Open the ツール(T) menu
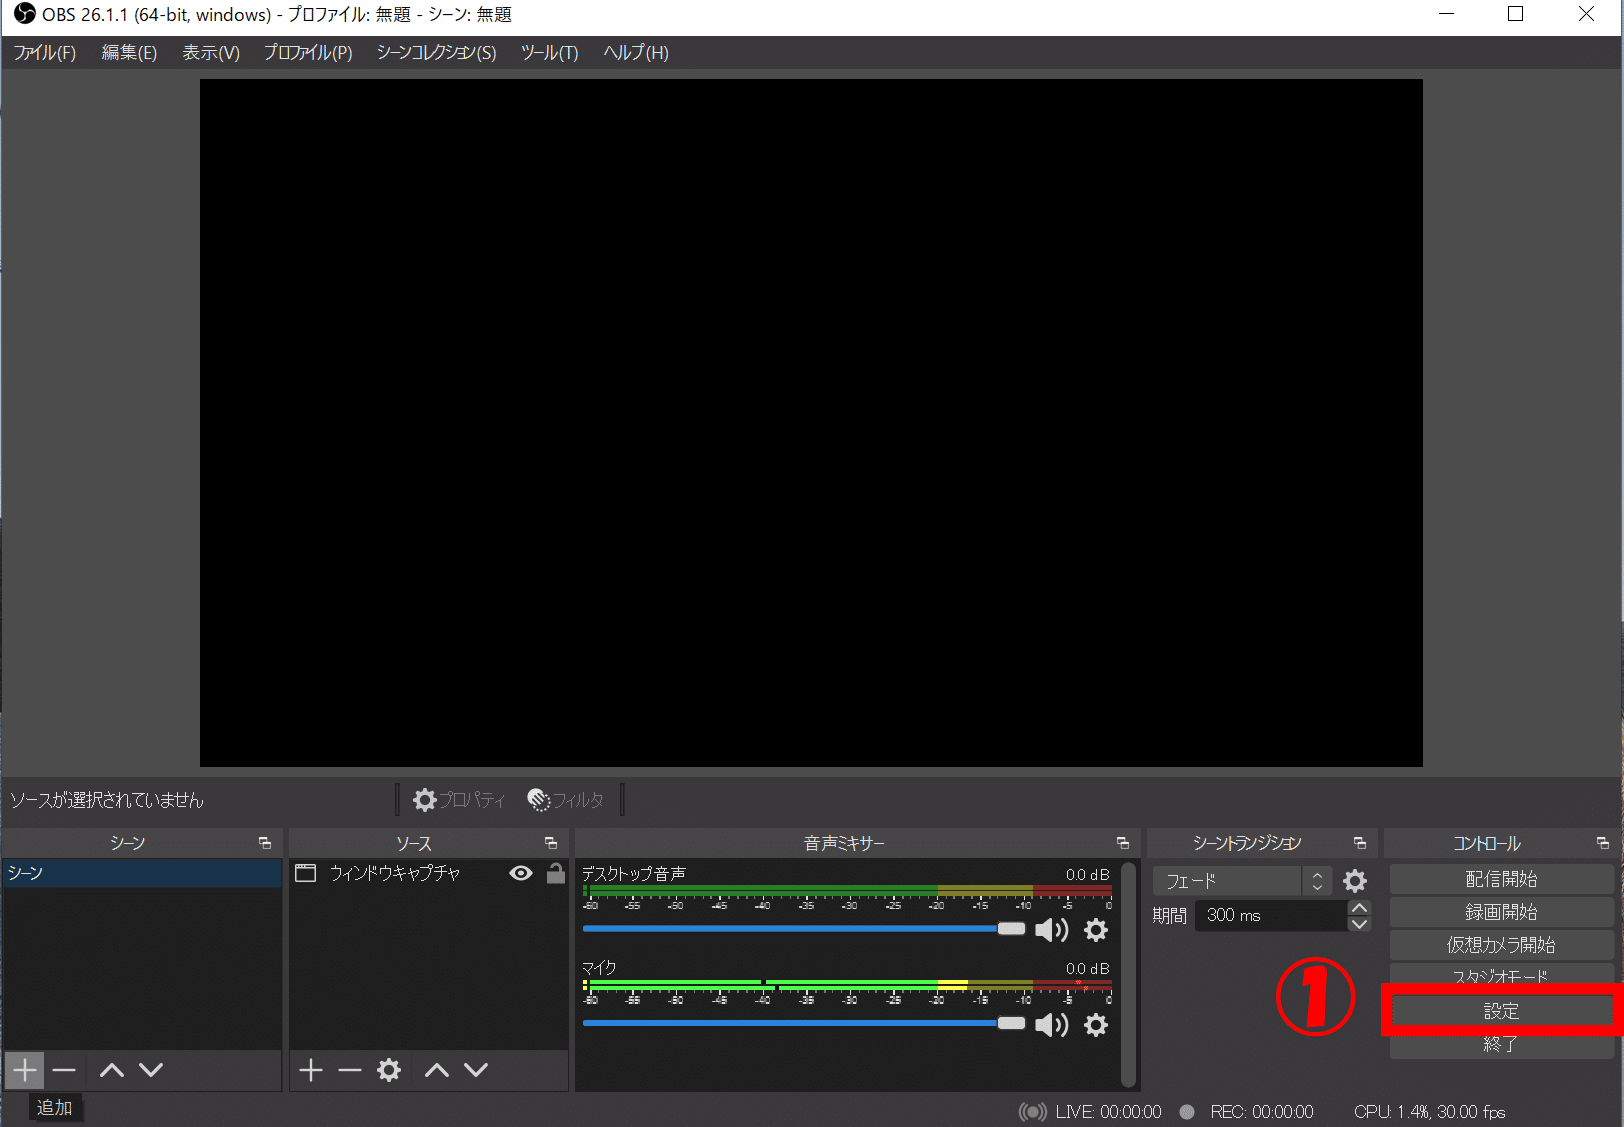 (x=549, y=53)
